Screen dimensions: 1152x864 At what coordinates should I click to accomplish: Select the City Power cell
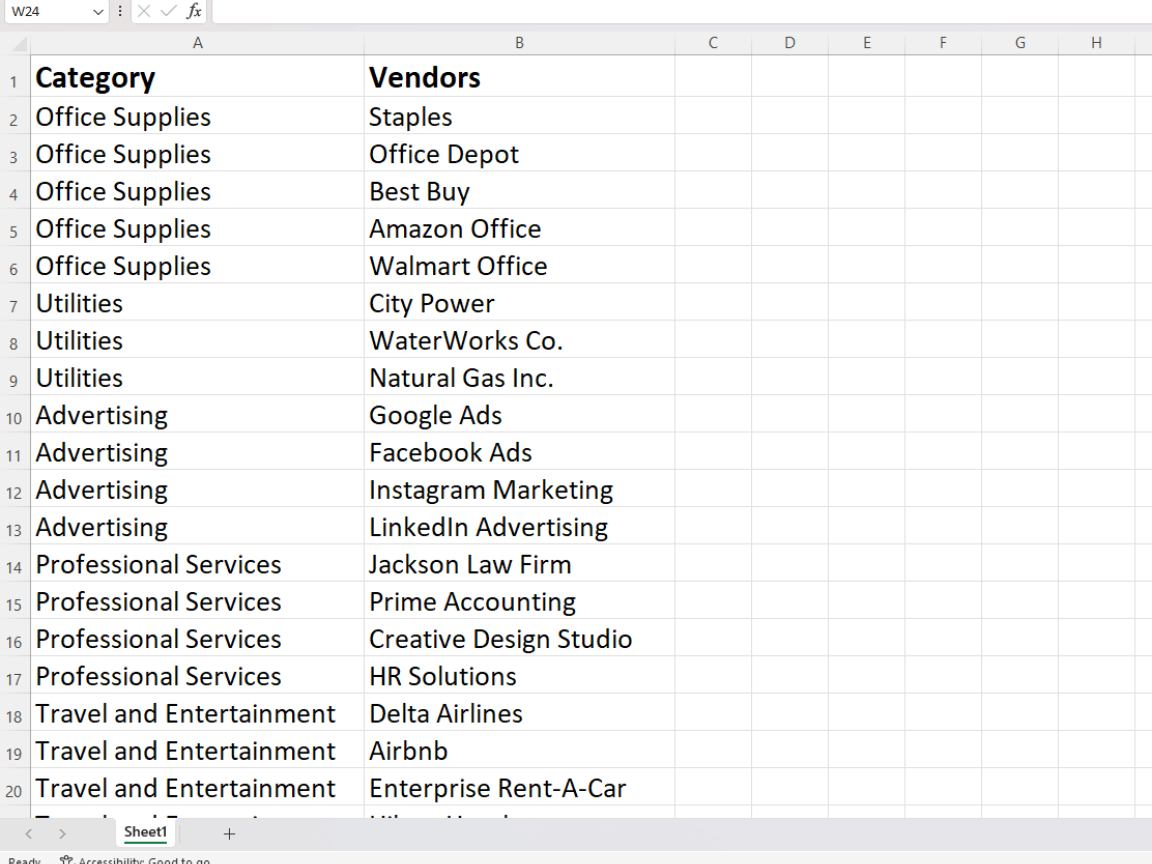click(x=519, y=303)
